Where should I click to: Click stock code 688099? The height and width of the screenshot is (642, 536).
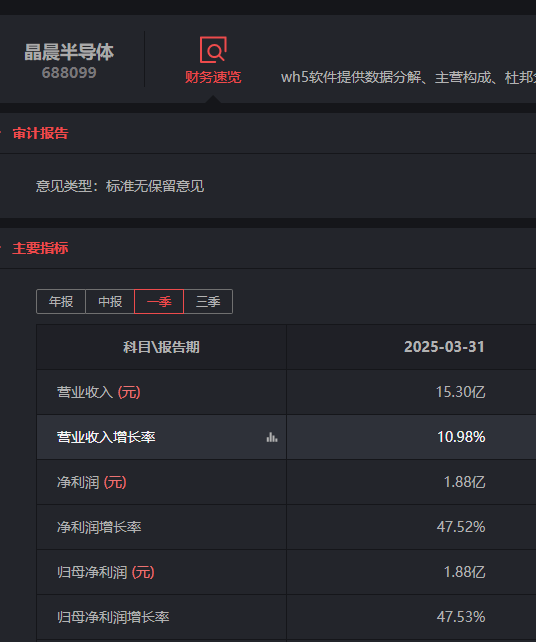click(x=69, y=73)
